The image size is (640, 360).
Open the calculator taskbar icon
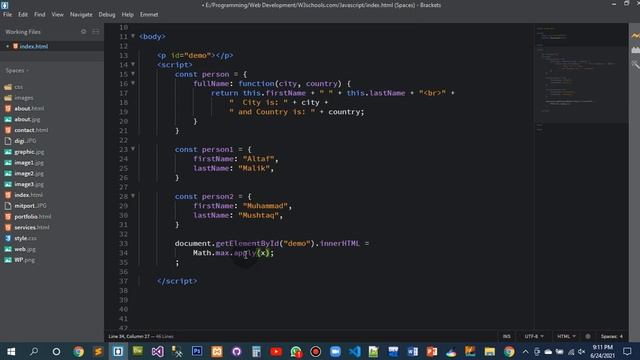[256, 351]
